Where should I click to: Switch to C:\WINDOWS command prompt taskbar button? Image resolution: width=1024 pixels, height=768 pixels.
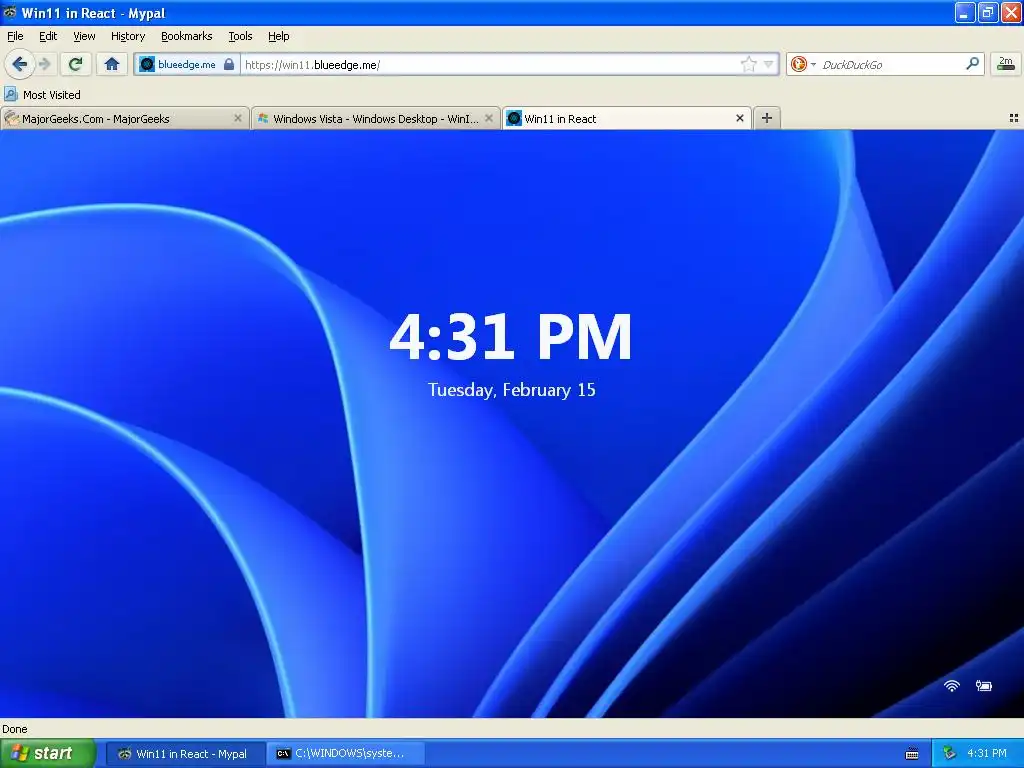345,754
